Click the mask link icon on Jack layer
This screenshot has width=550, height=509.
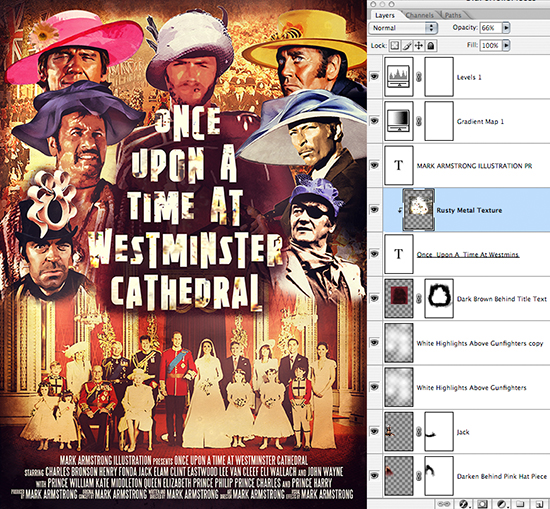(x=419, y=432)
